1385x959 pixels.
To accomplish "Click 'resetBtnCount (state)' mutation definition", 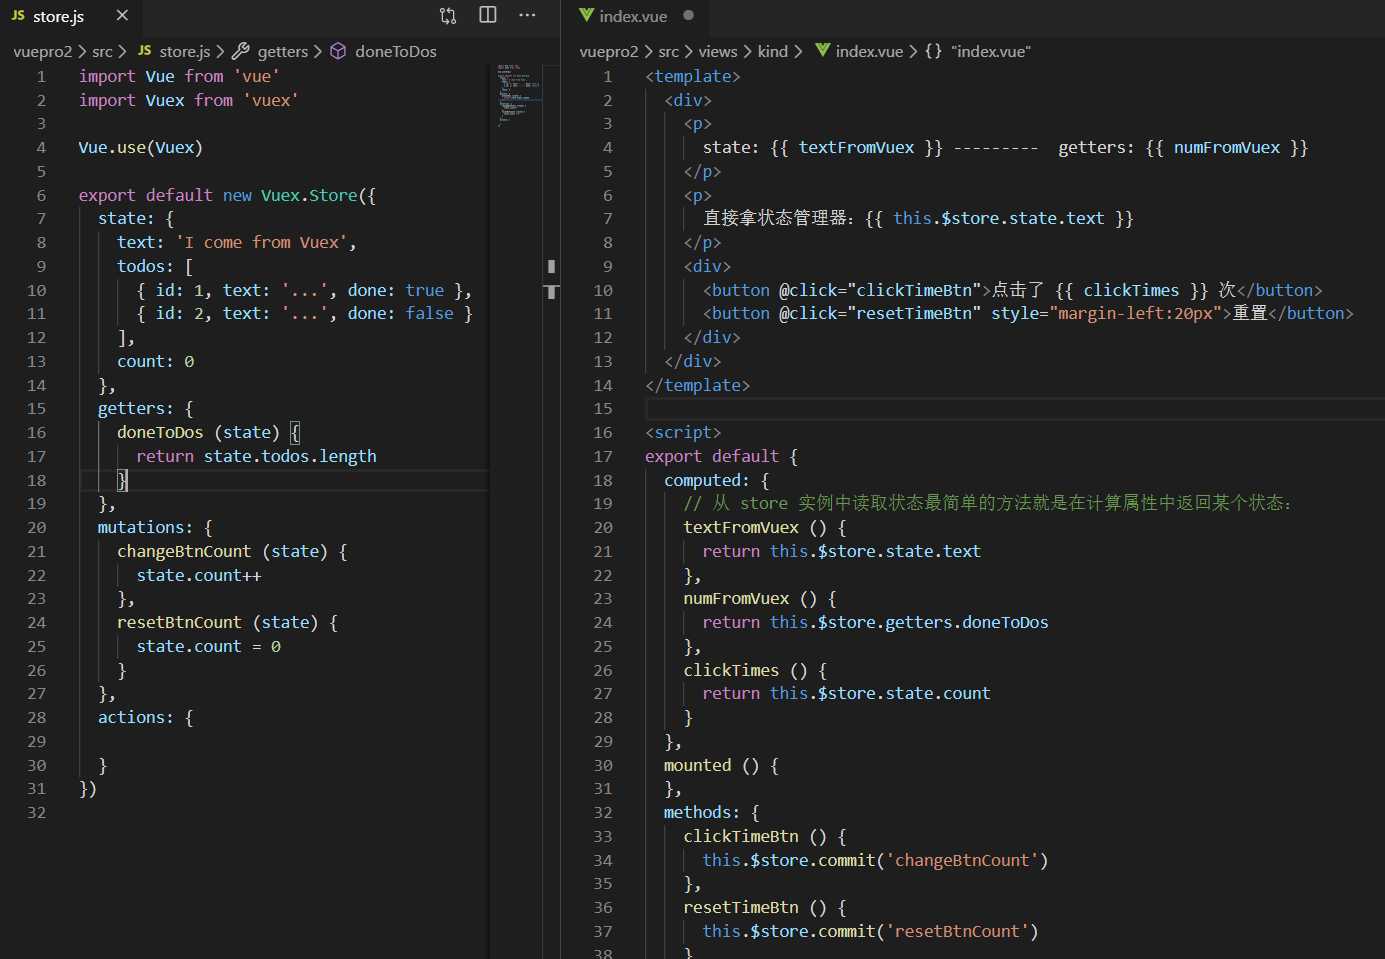I will click(x=218, y=622).
